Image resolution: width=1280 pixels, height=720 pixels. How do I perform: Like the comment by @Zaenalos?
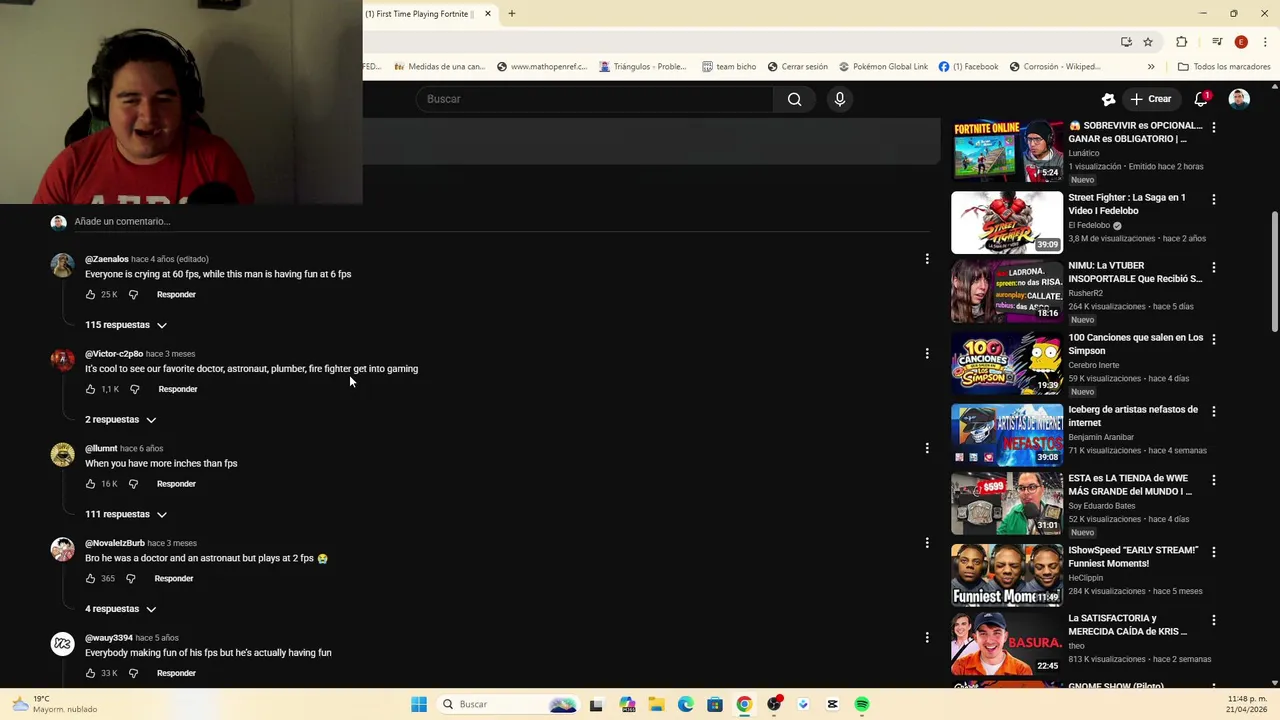(x=90, y=295)
